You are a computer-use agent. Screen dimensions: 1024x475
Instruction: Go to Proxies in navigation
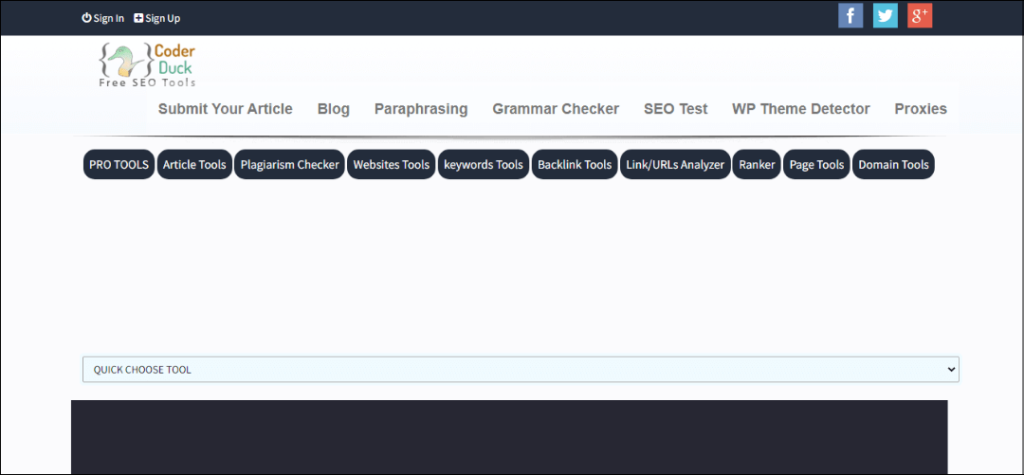point(921,109)
